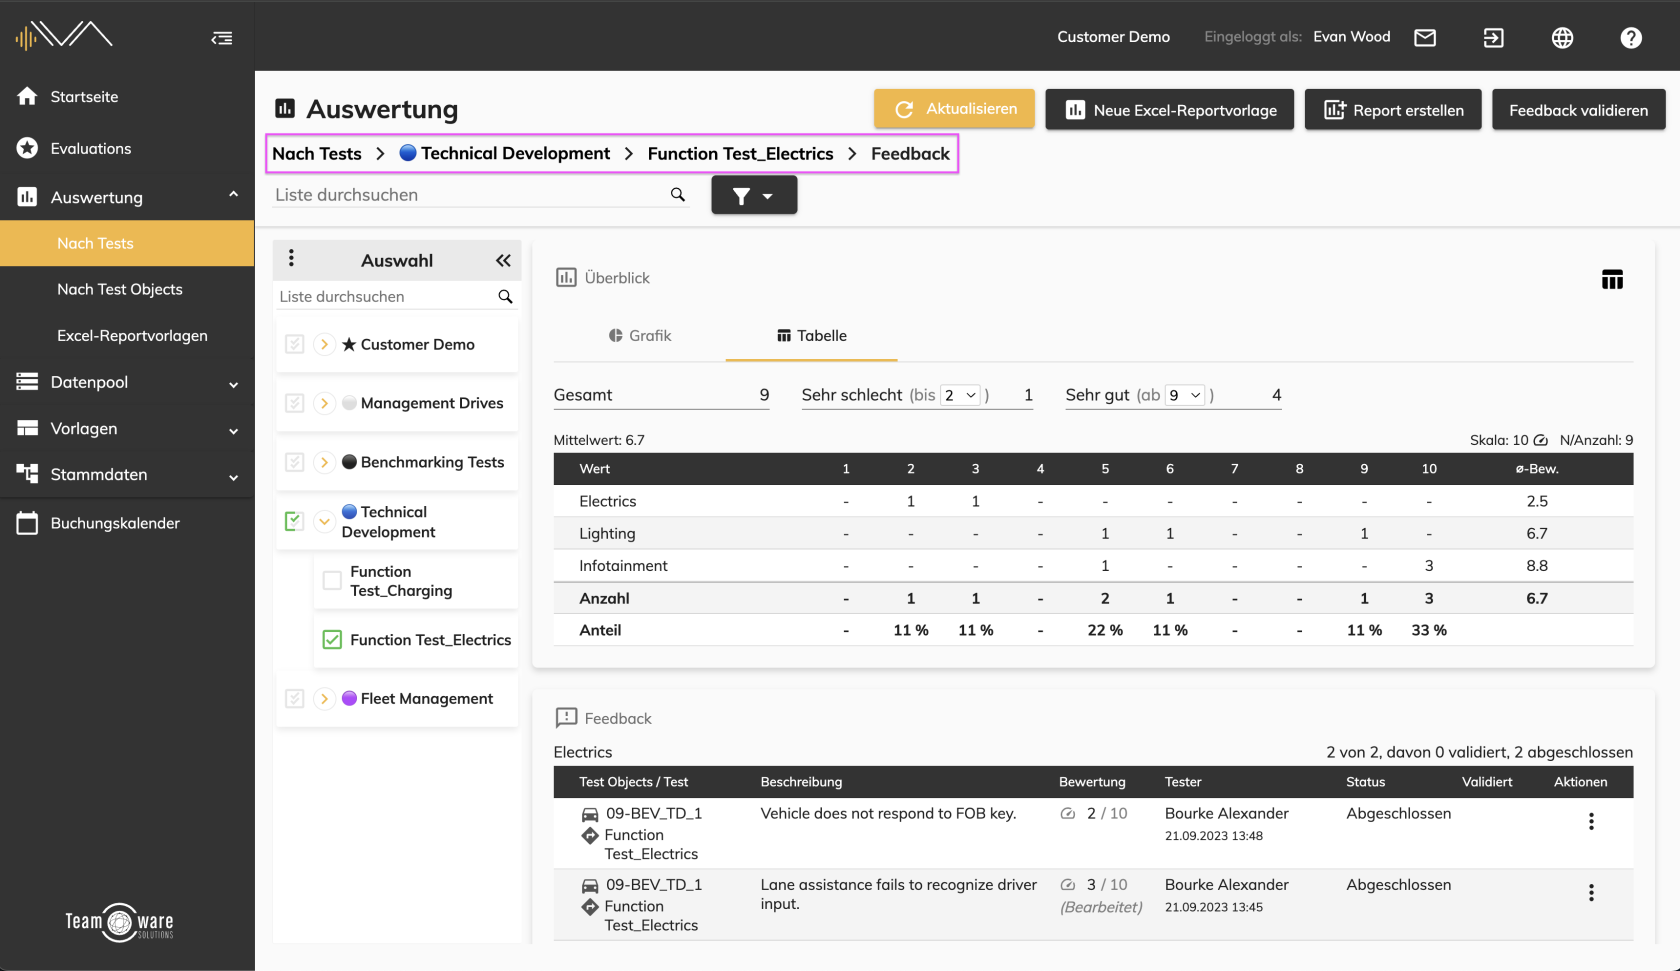Screen dimensions: 1680x971
Task: Click Technical Development breadcrumb link
Action: pyautogui.click(x=504, y=153)
